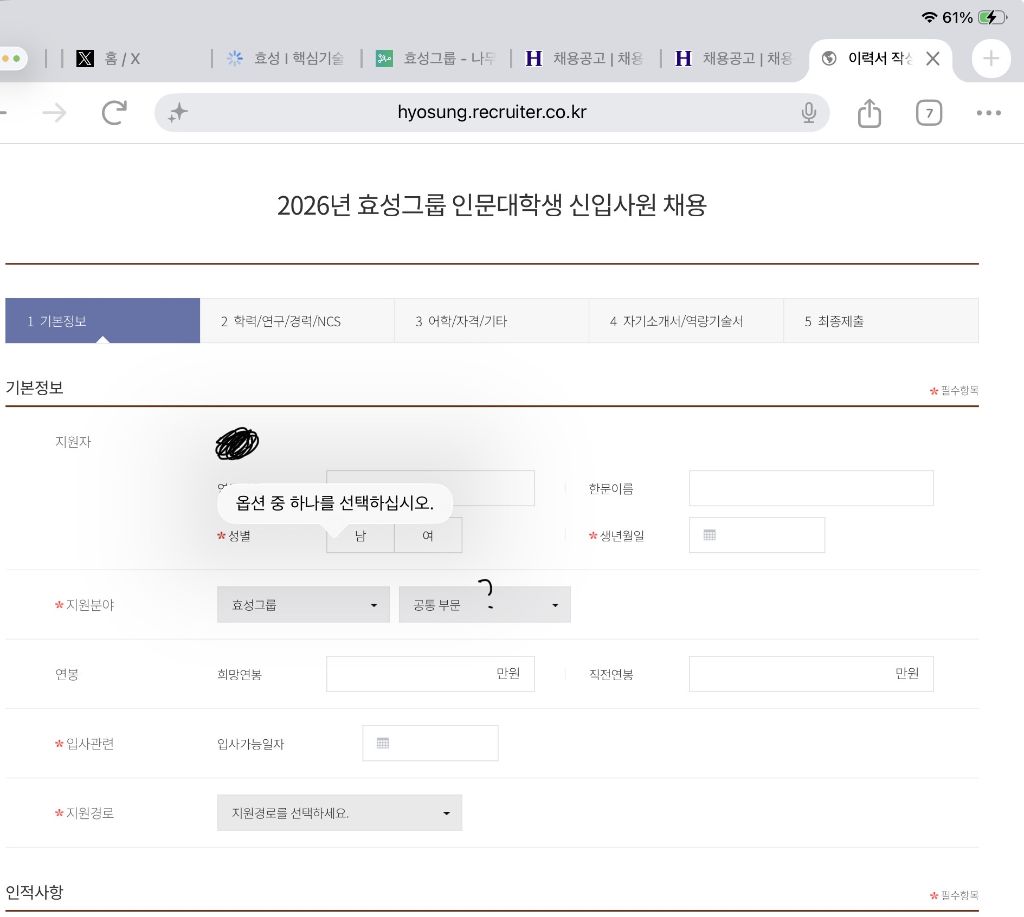Close the 이력서 작성 tab
This screenshot has height=917, width=1024.
933,59
